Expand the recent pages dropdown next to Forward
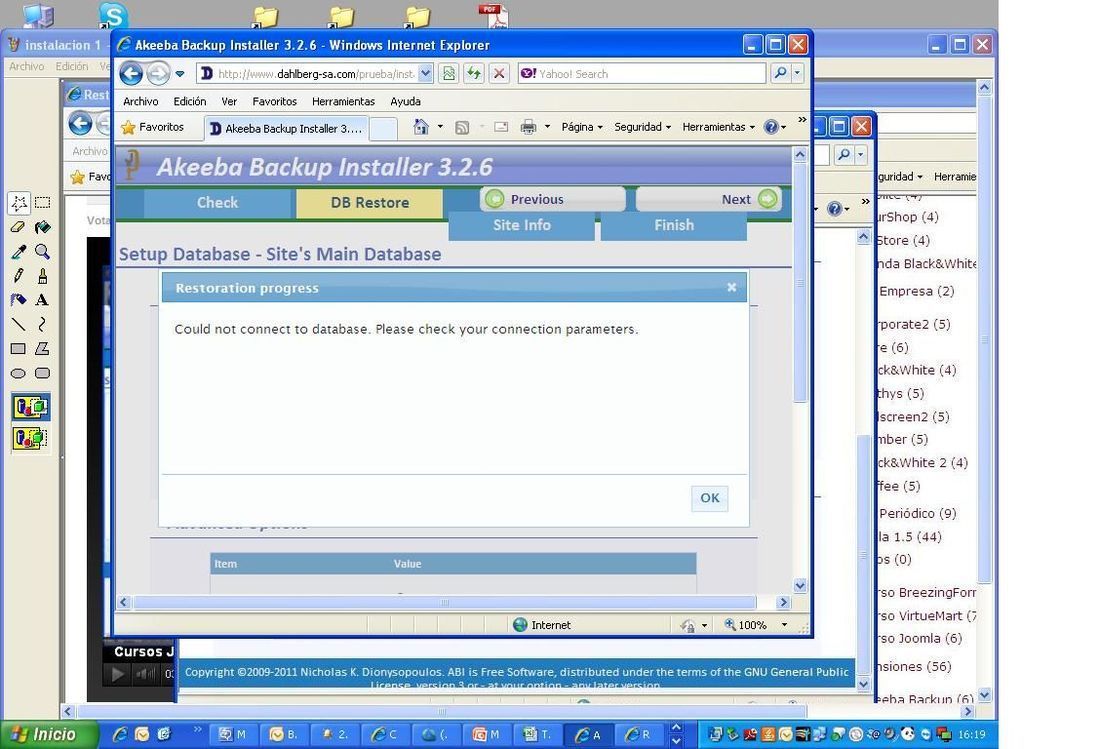The height and width of the screenshot is (749, 1100). [180, 74]
